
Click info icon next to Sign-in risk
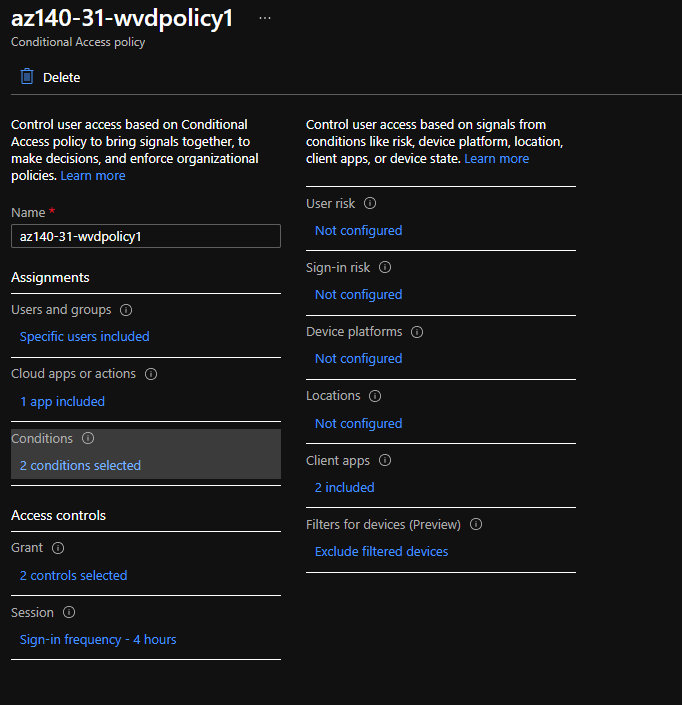385,268
